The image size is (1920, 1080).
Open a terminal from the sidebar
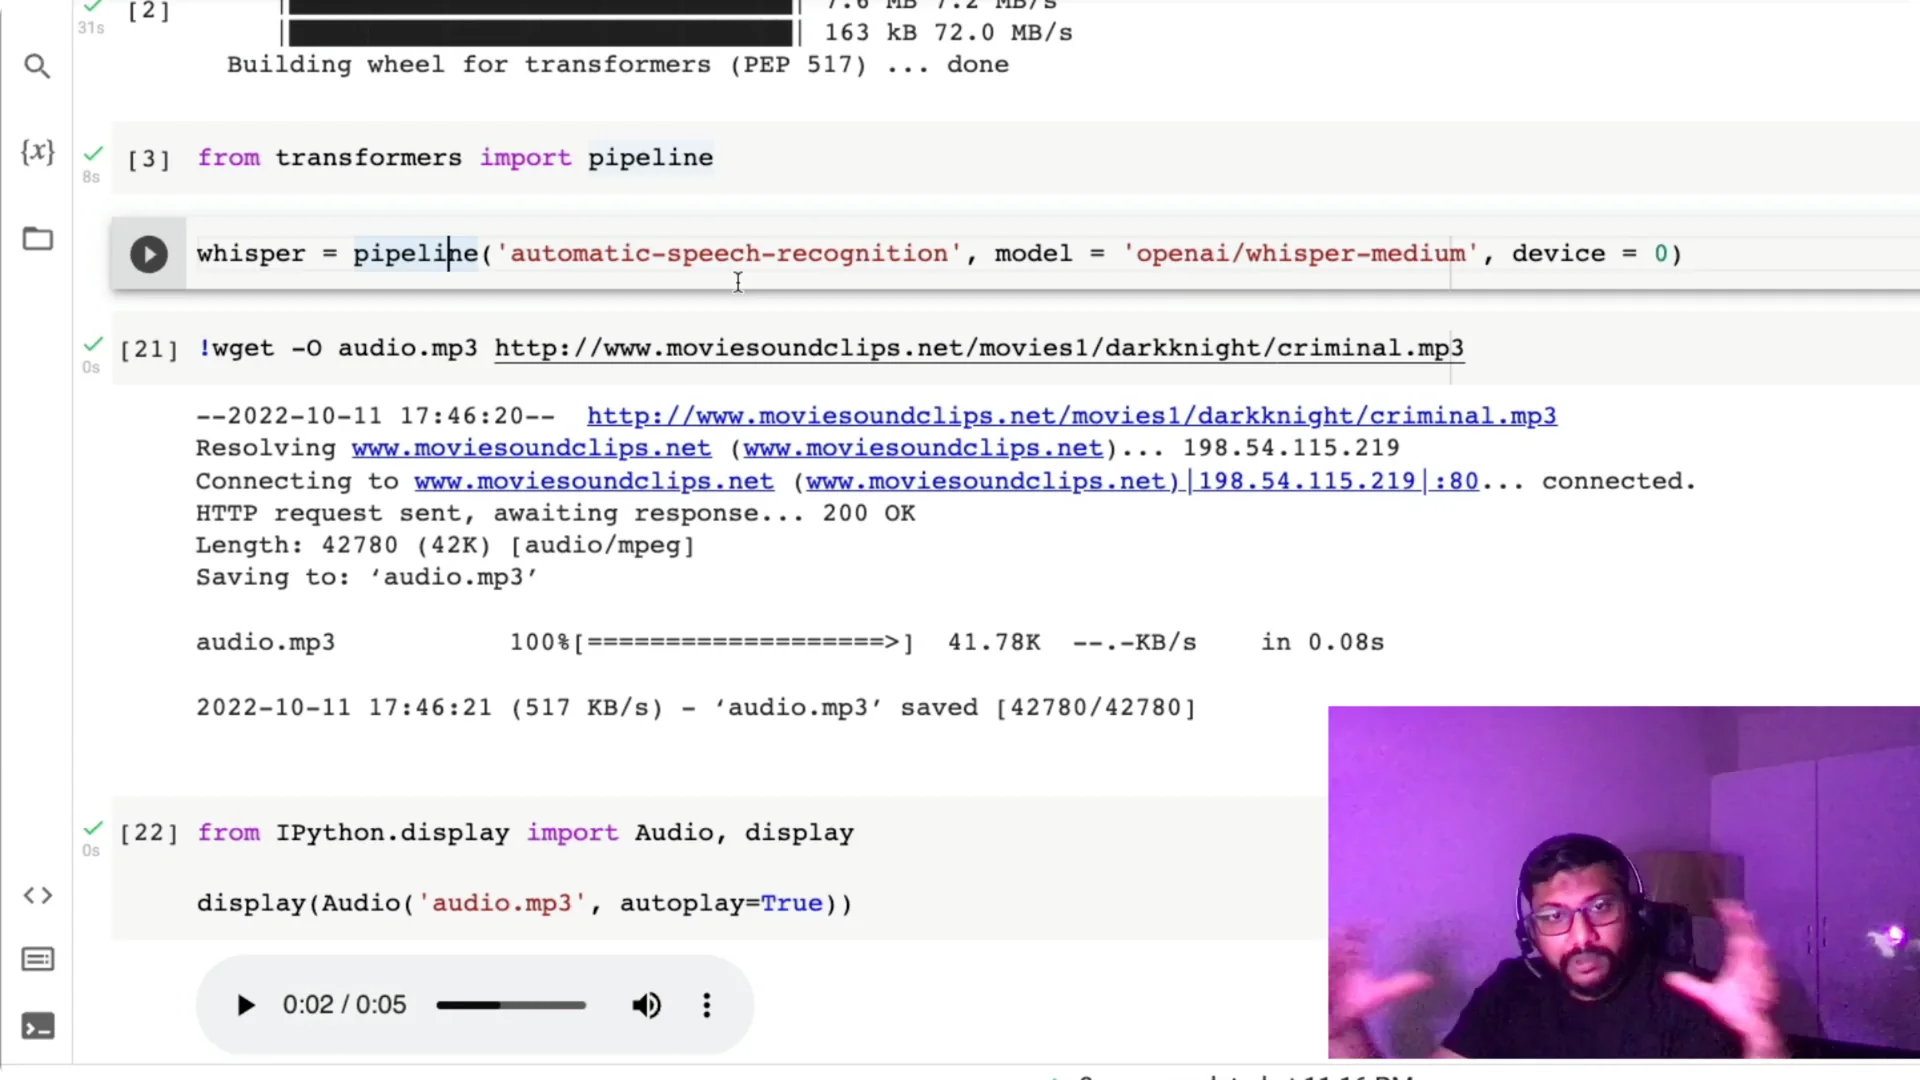[37, 1026]
